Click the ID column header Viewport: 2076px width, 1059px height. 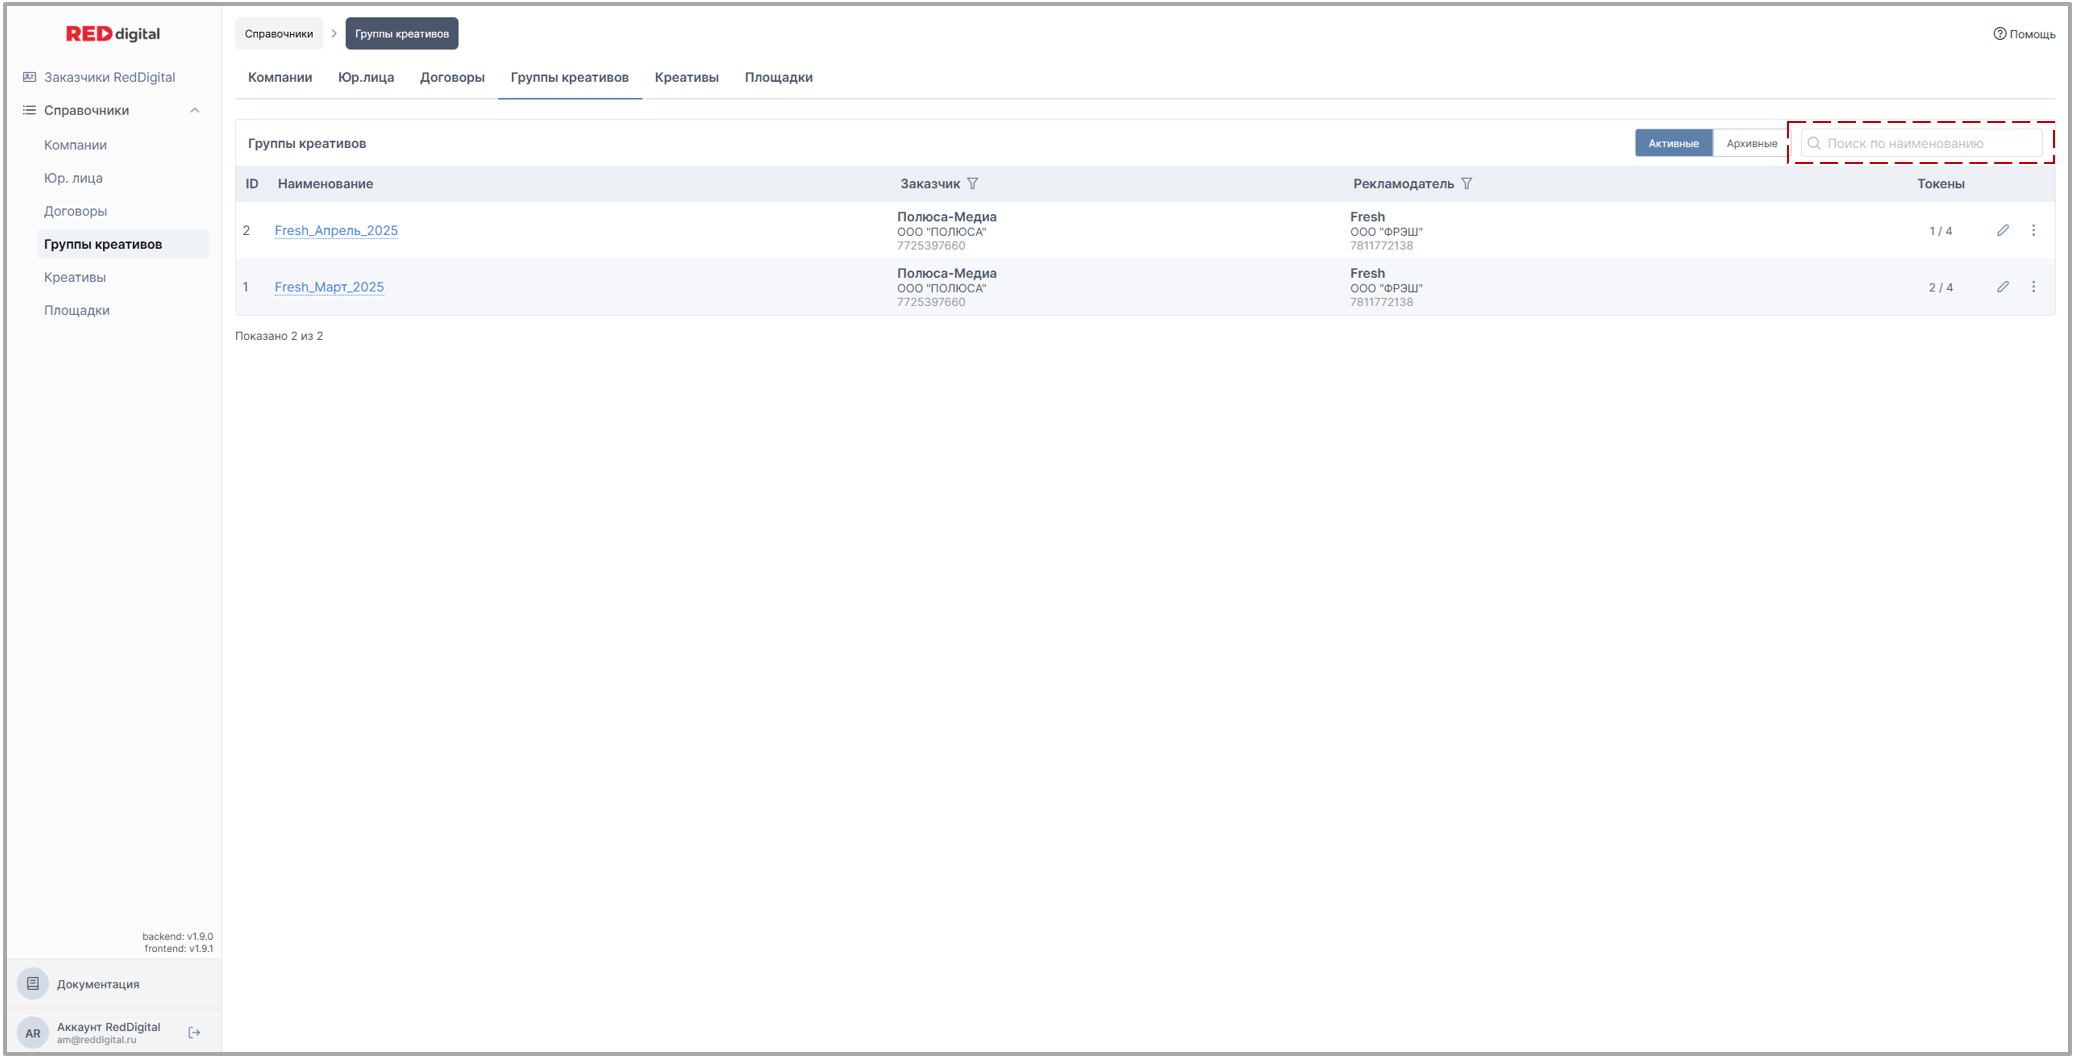pos(252,184)
